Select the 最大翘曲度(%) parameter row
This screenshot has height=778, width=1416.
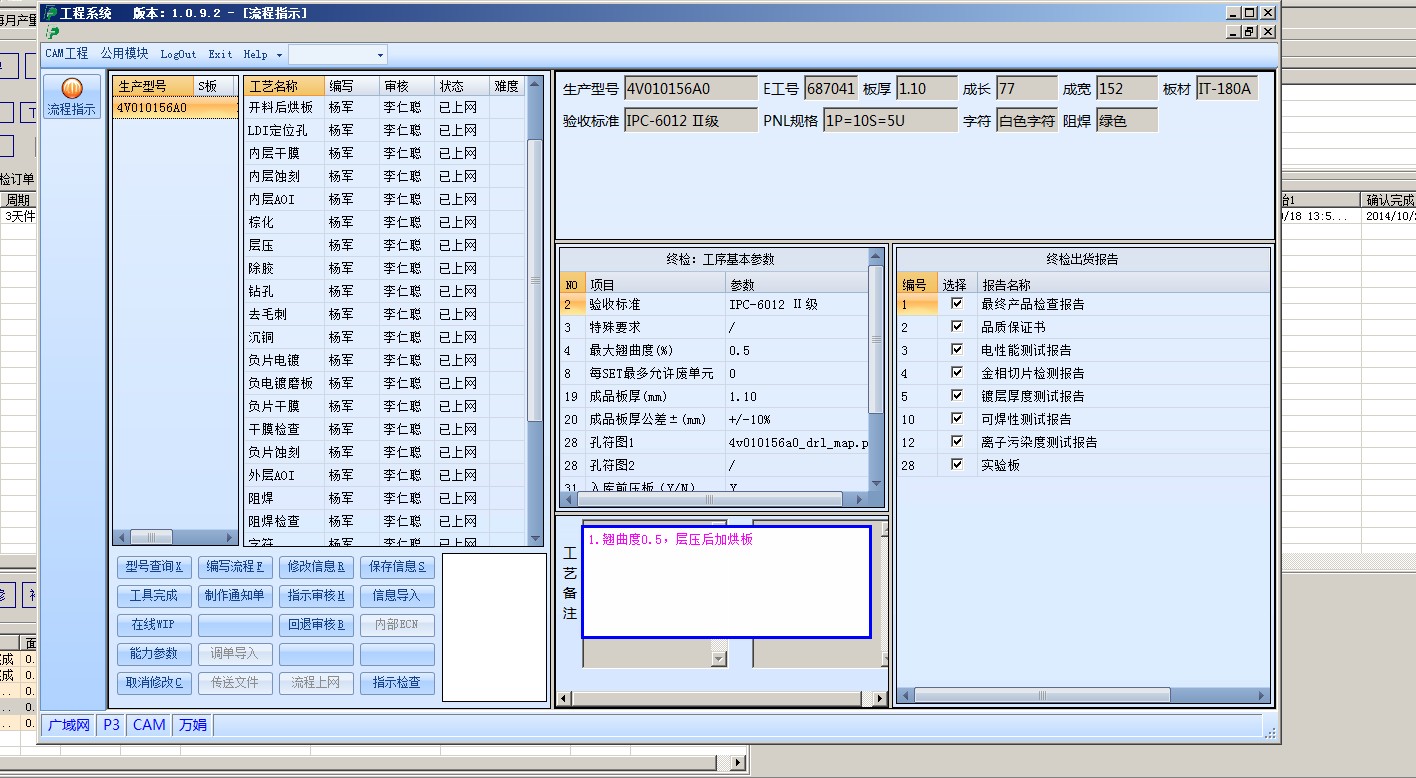tap(714, 350)
